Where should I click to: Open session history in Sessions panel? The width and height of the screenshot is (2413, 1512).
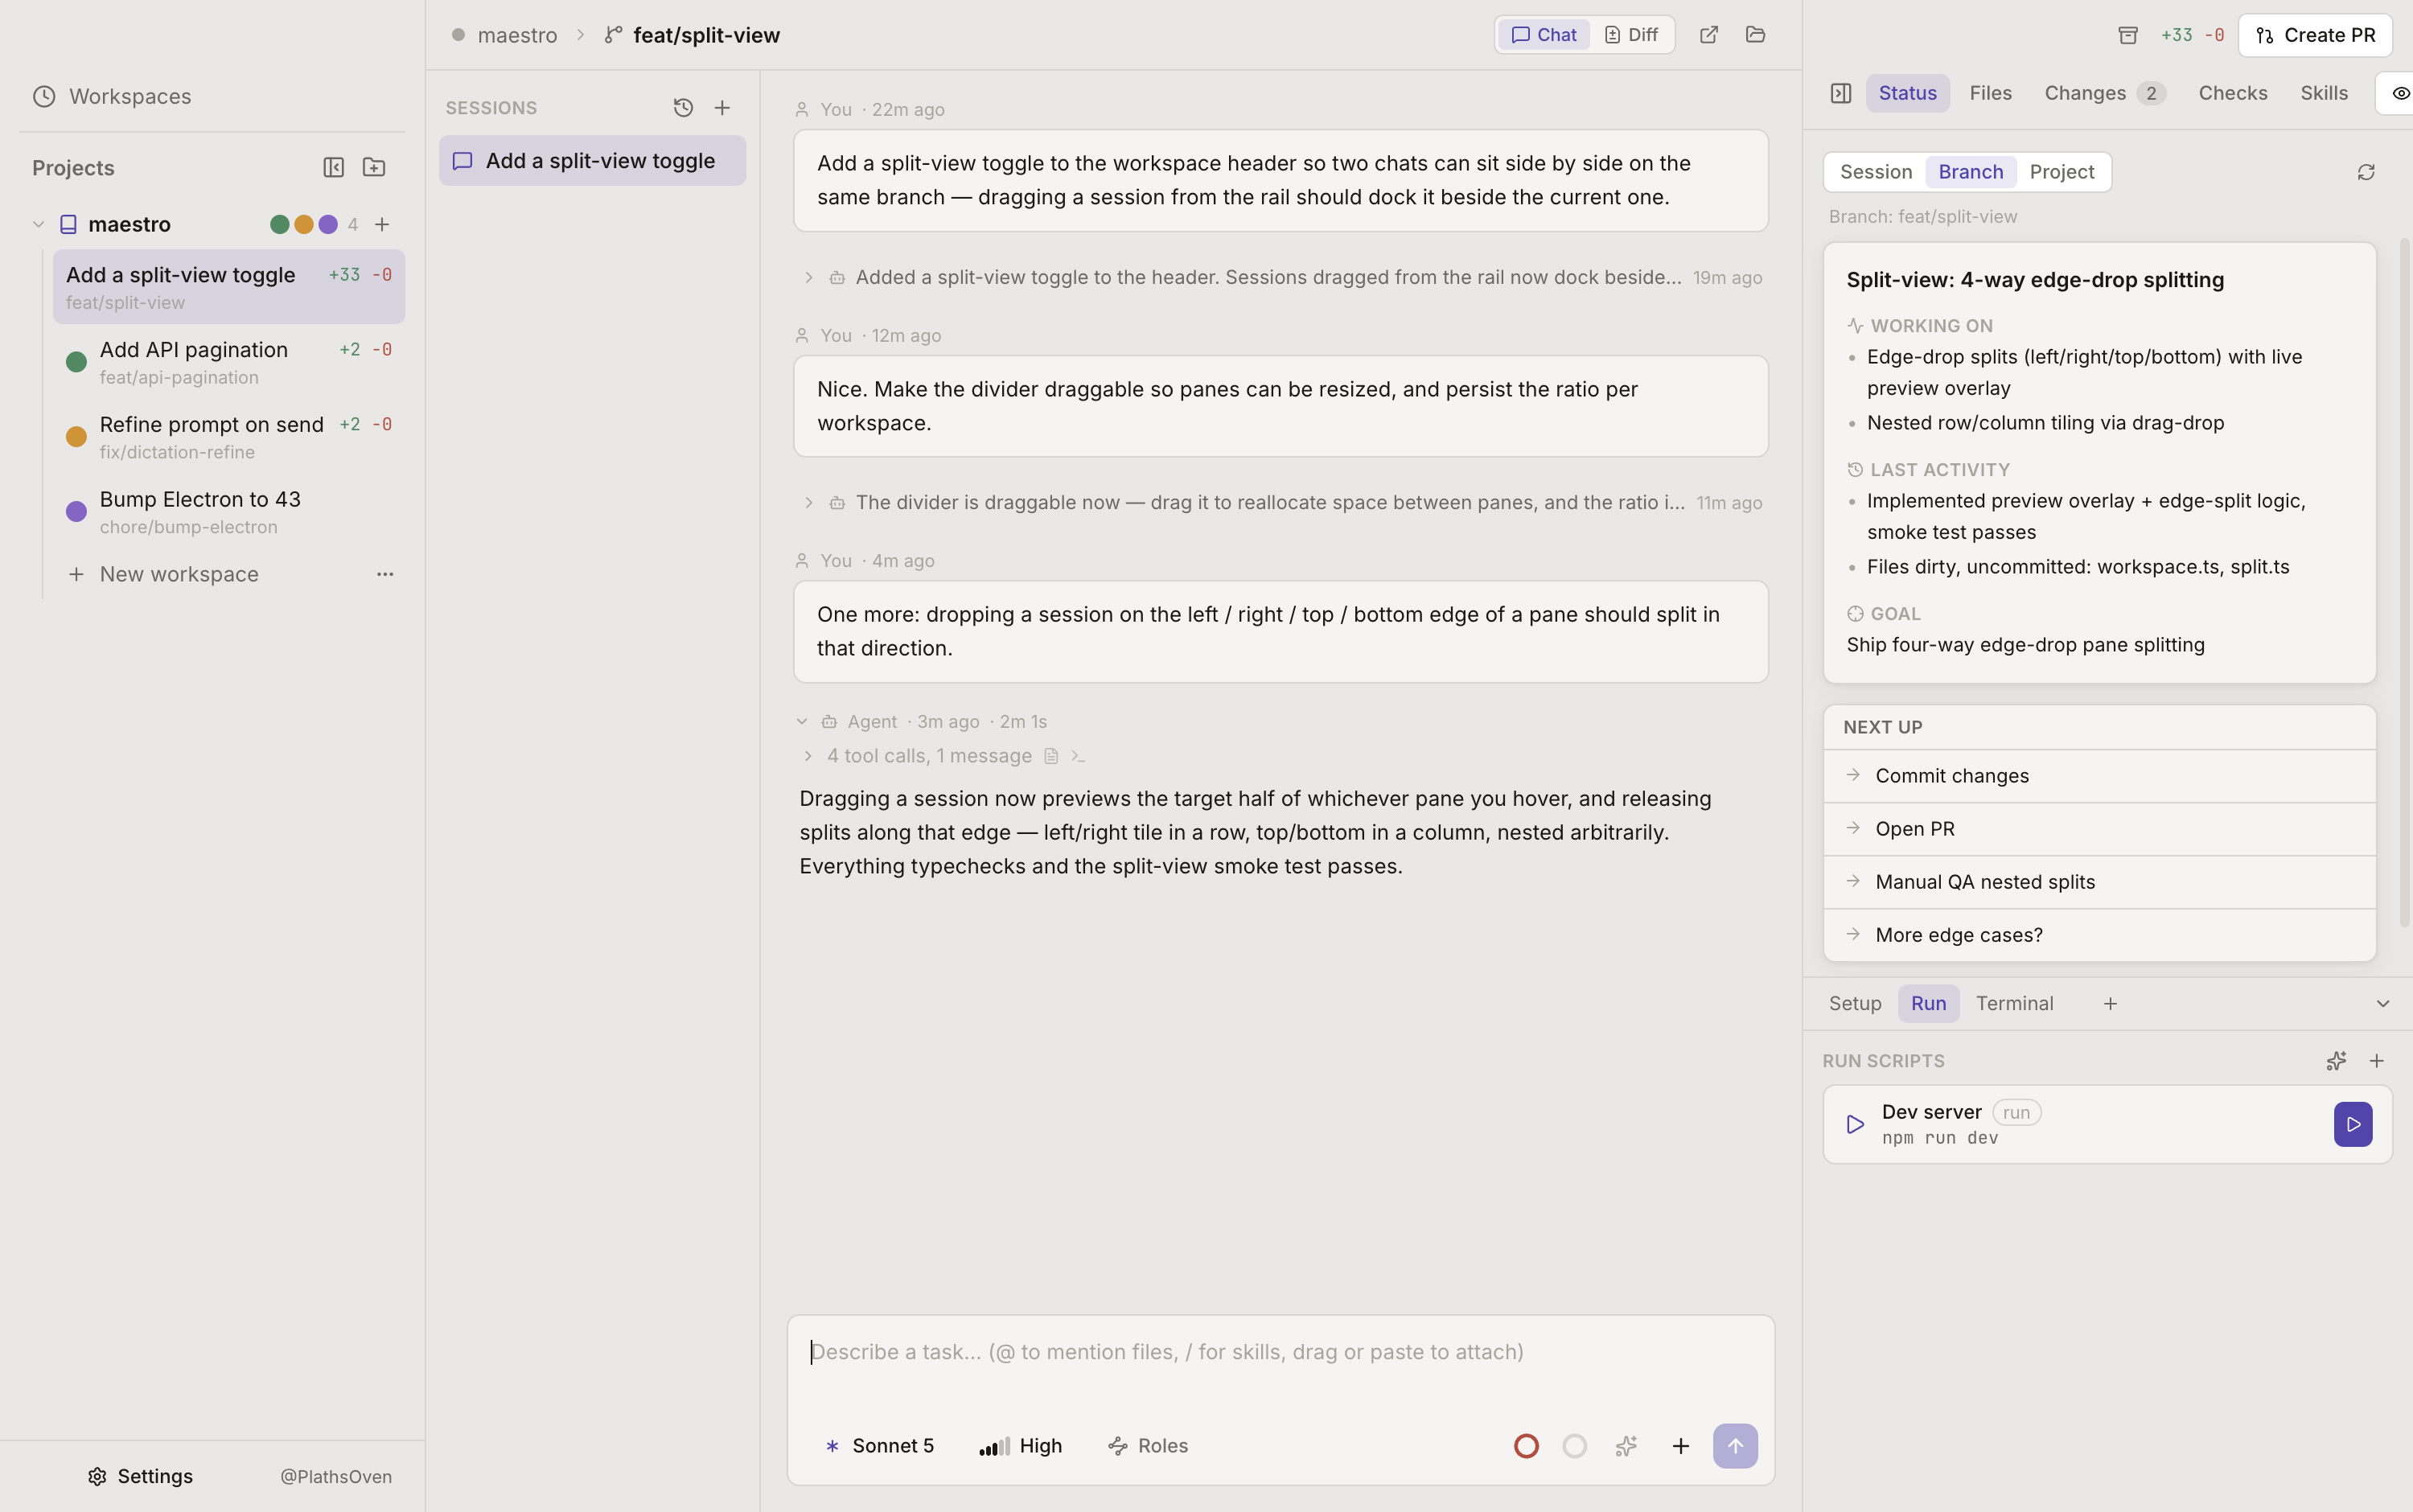pos(683,107)
